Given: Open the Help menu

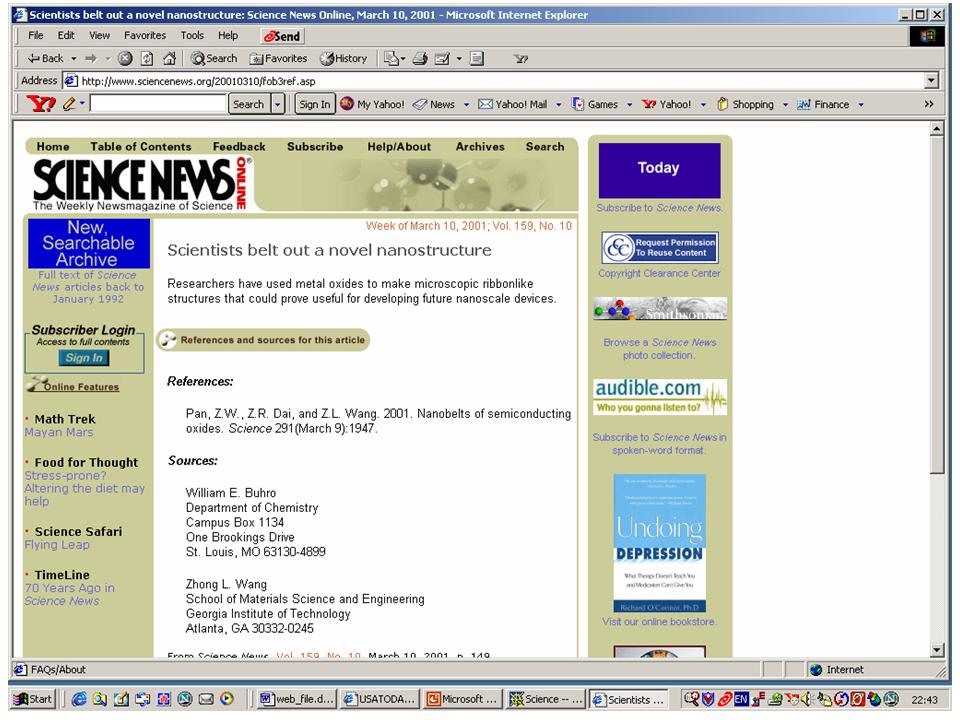Looking at the screenshot, I should (228, 36).
